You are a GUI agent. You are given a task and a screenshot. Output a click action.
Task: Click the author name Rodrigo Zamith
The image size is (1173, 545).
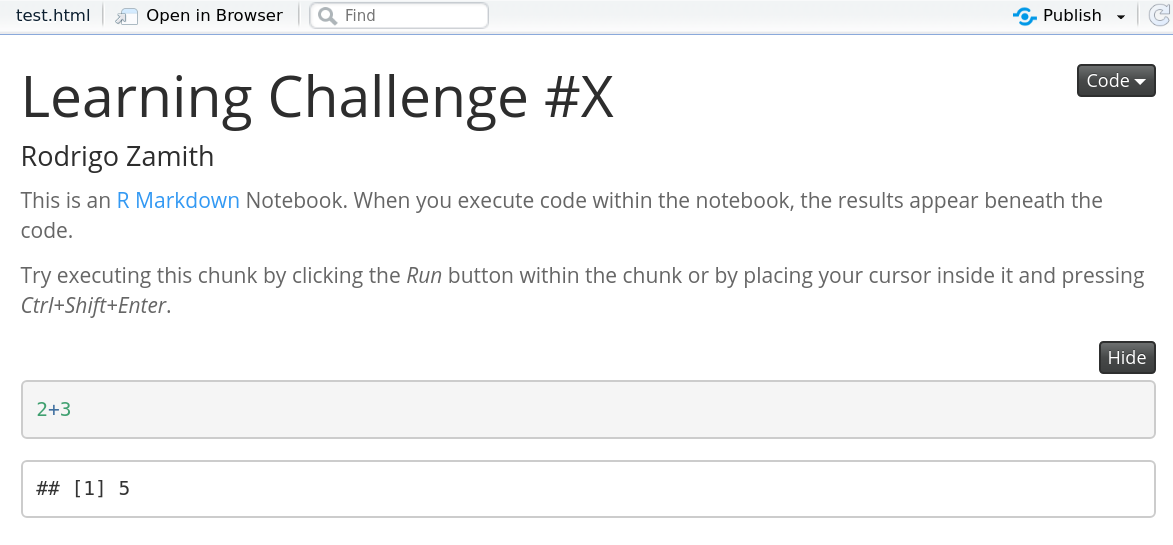click(117, 157)
